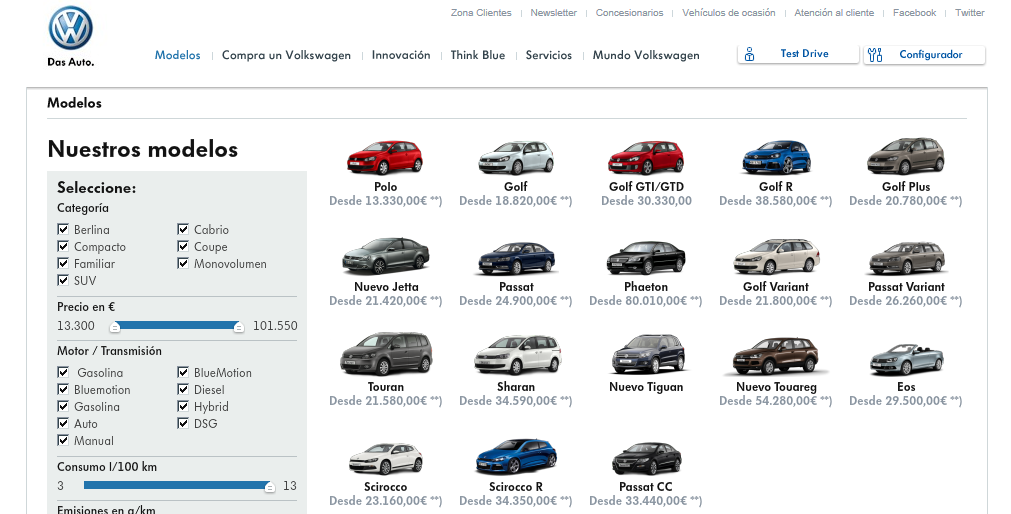Image resolution: width=1011 pixels, height=514 pixels.
Task: Toggle the DSG transmission checkbox
Action: (x=182, y=423)
